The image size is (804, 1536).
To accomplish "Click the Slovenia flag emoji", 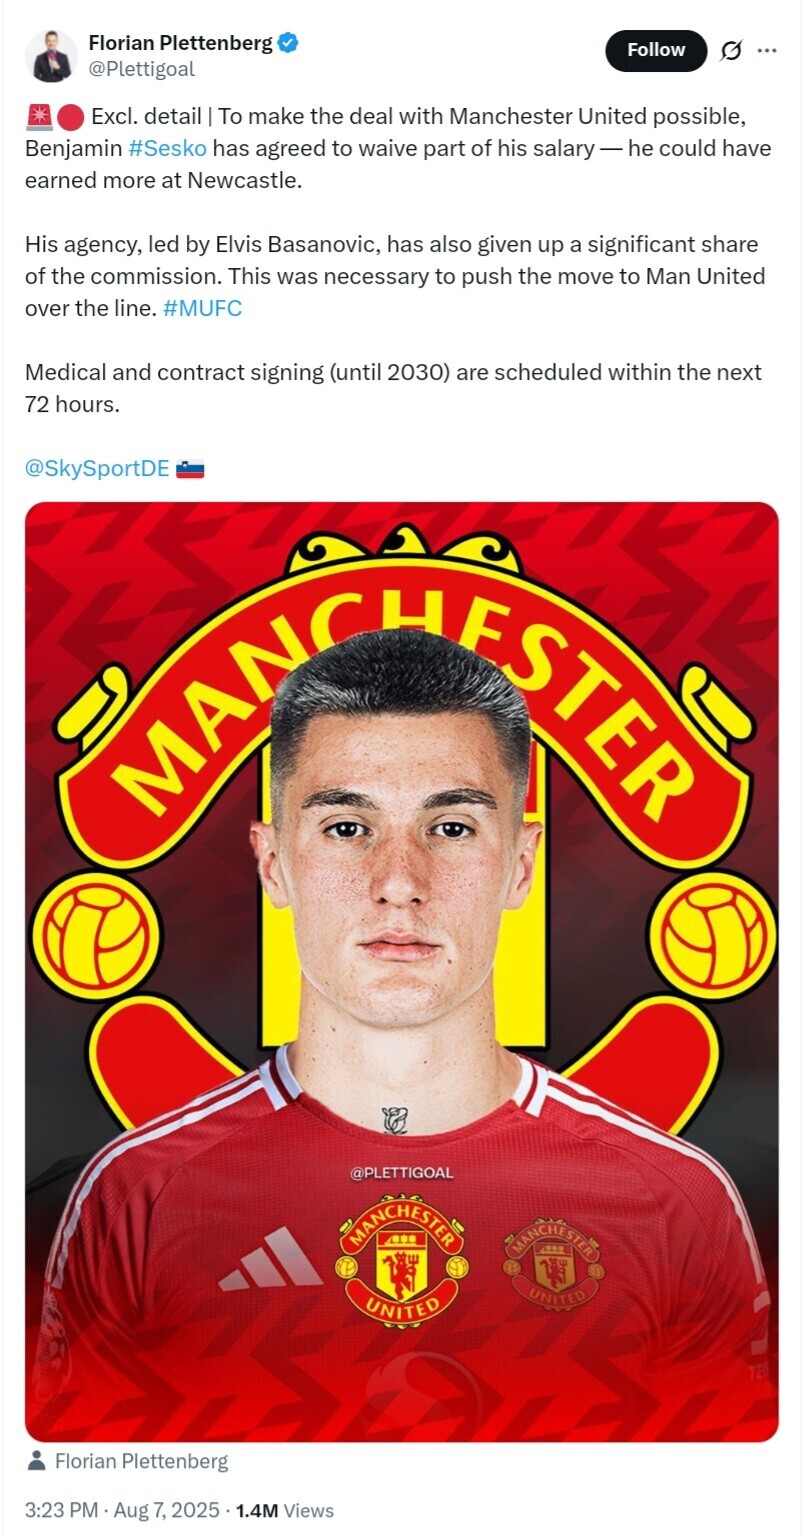I will pos(190,468).
